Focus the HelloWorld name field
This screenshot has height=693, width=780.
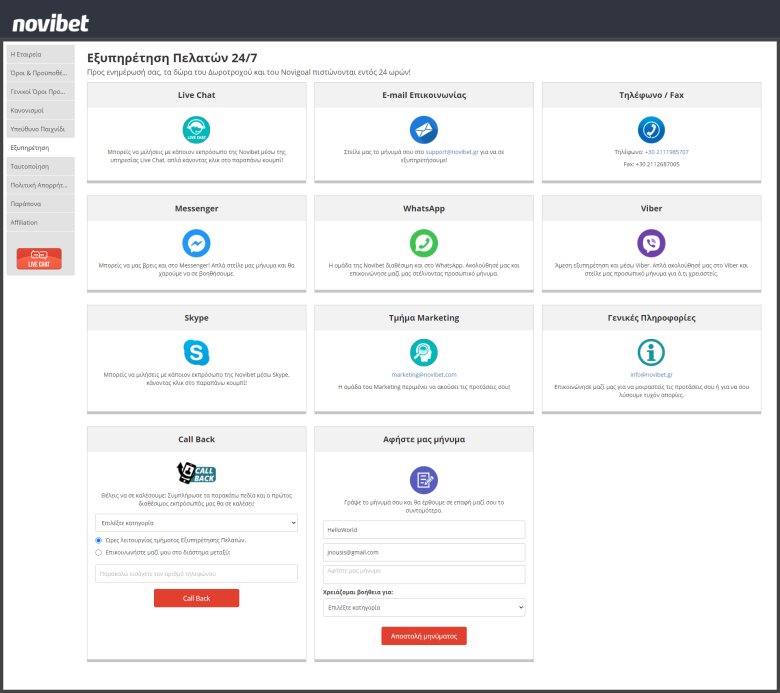[x=424, y=530]
